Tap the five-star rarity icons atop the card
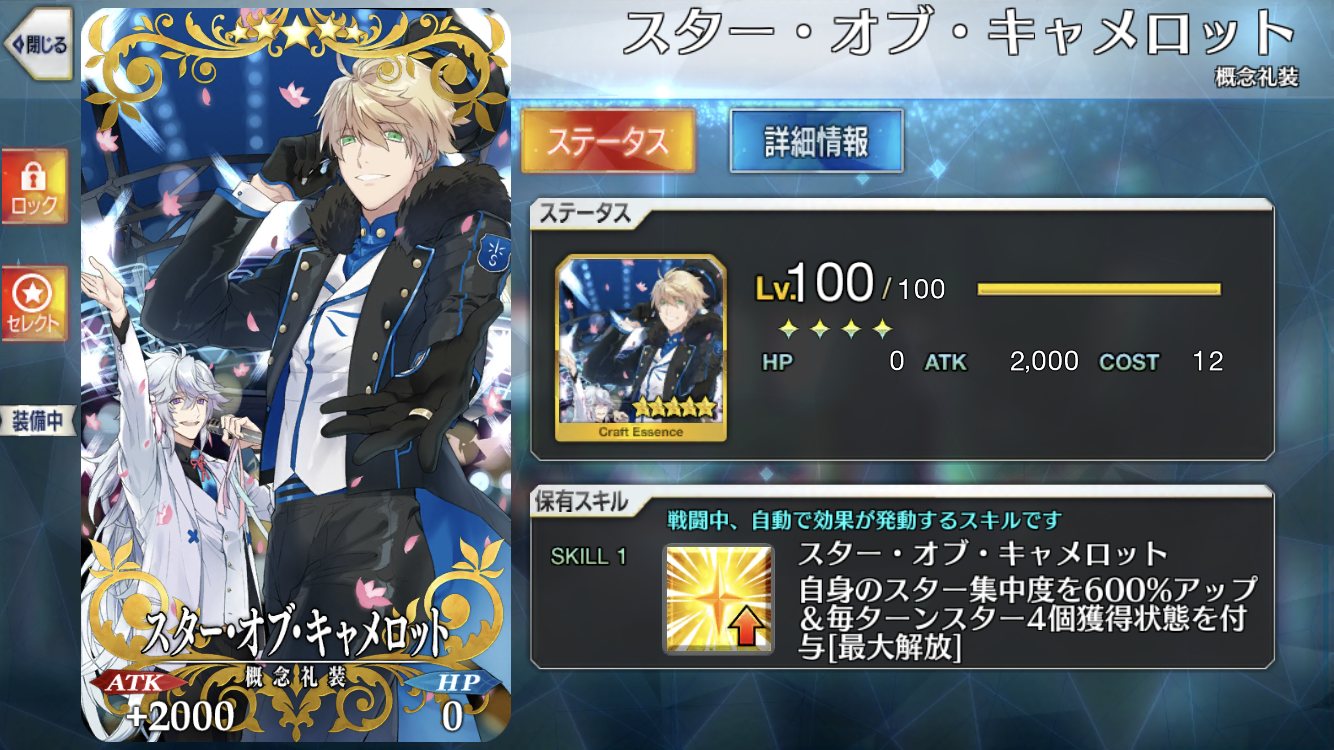Screen dimensions: 1334x750 [295, 33]
